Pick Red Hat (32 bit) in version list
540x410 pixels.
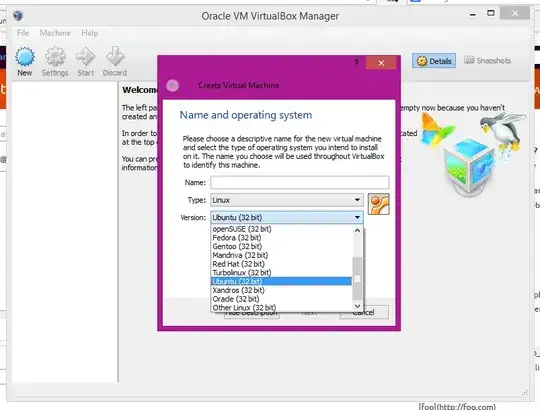(282, 264)
